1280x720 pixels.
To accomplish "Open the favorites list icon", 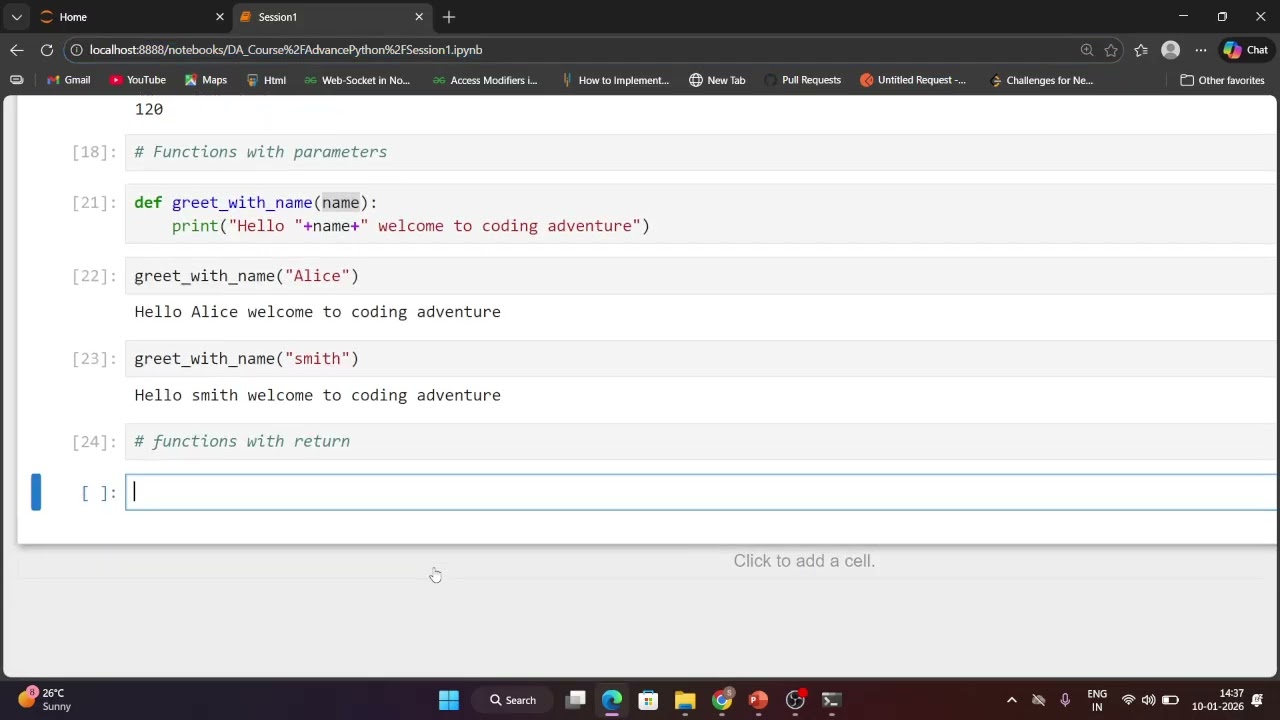I will tap(1141, 50).
